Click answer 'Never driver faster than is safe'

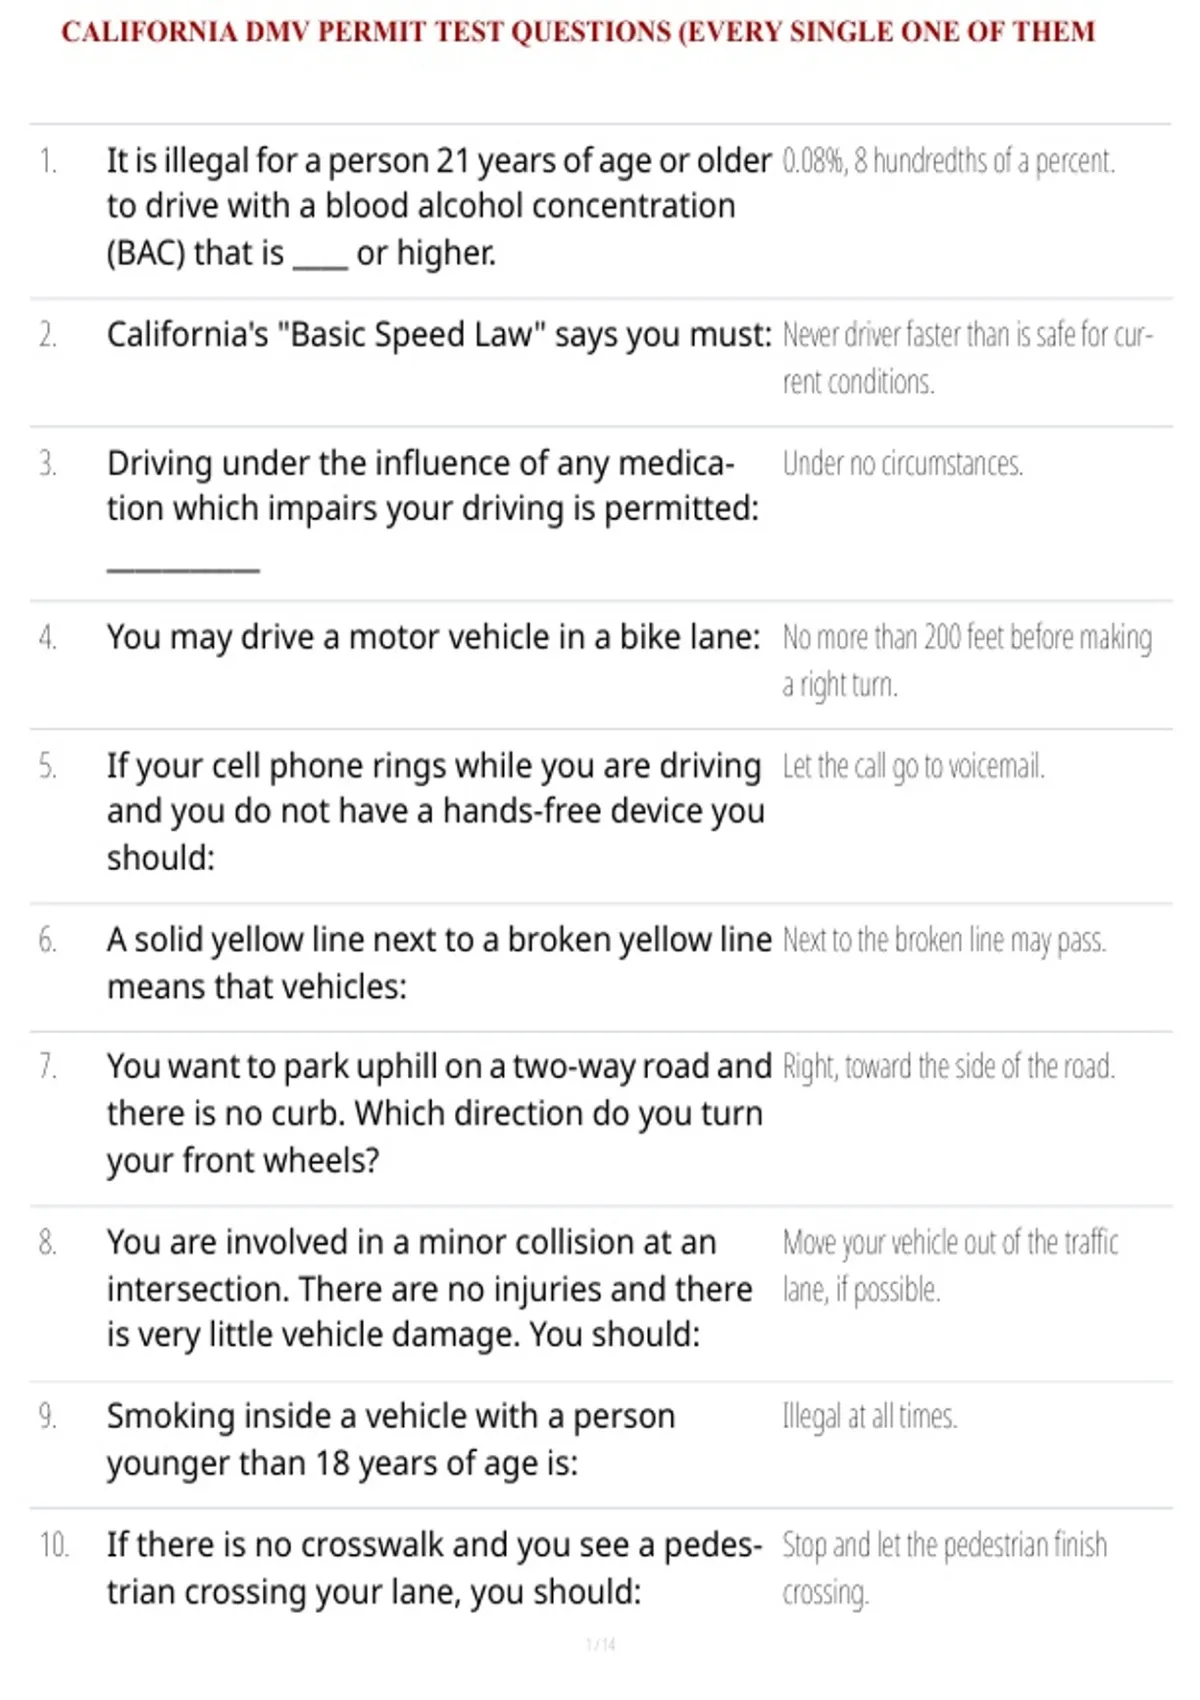[968, 358]
